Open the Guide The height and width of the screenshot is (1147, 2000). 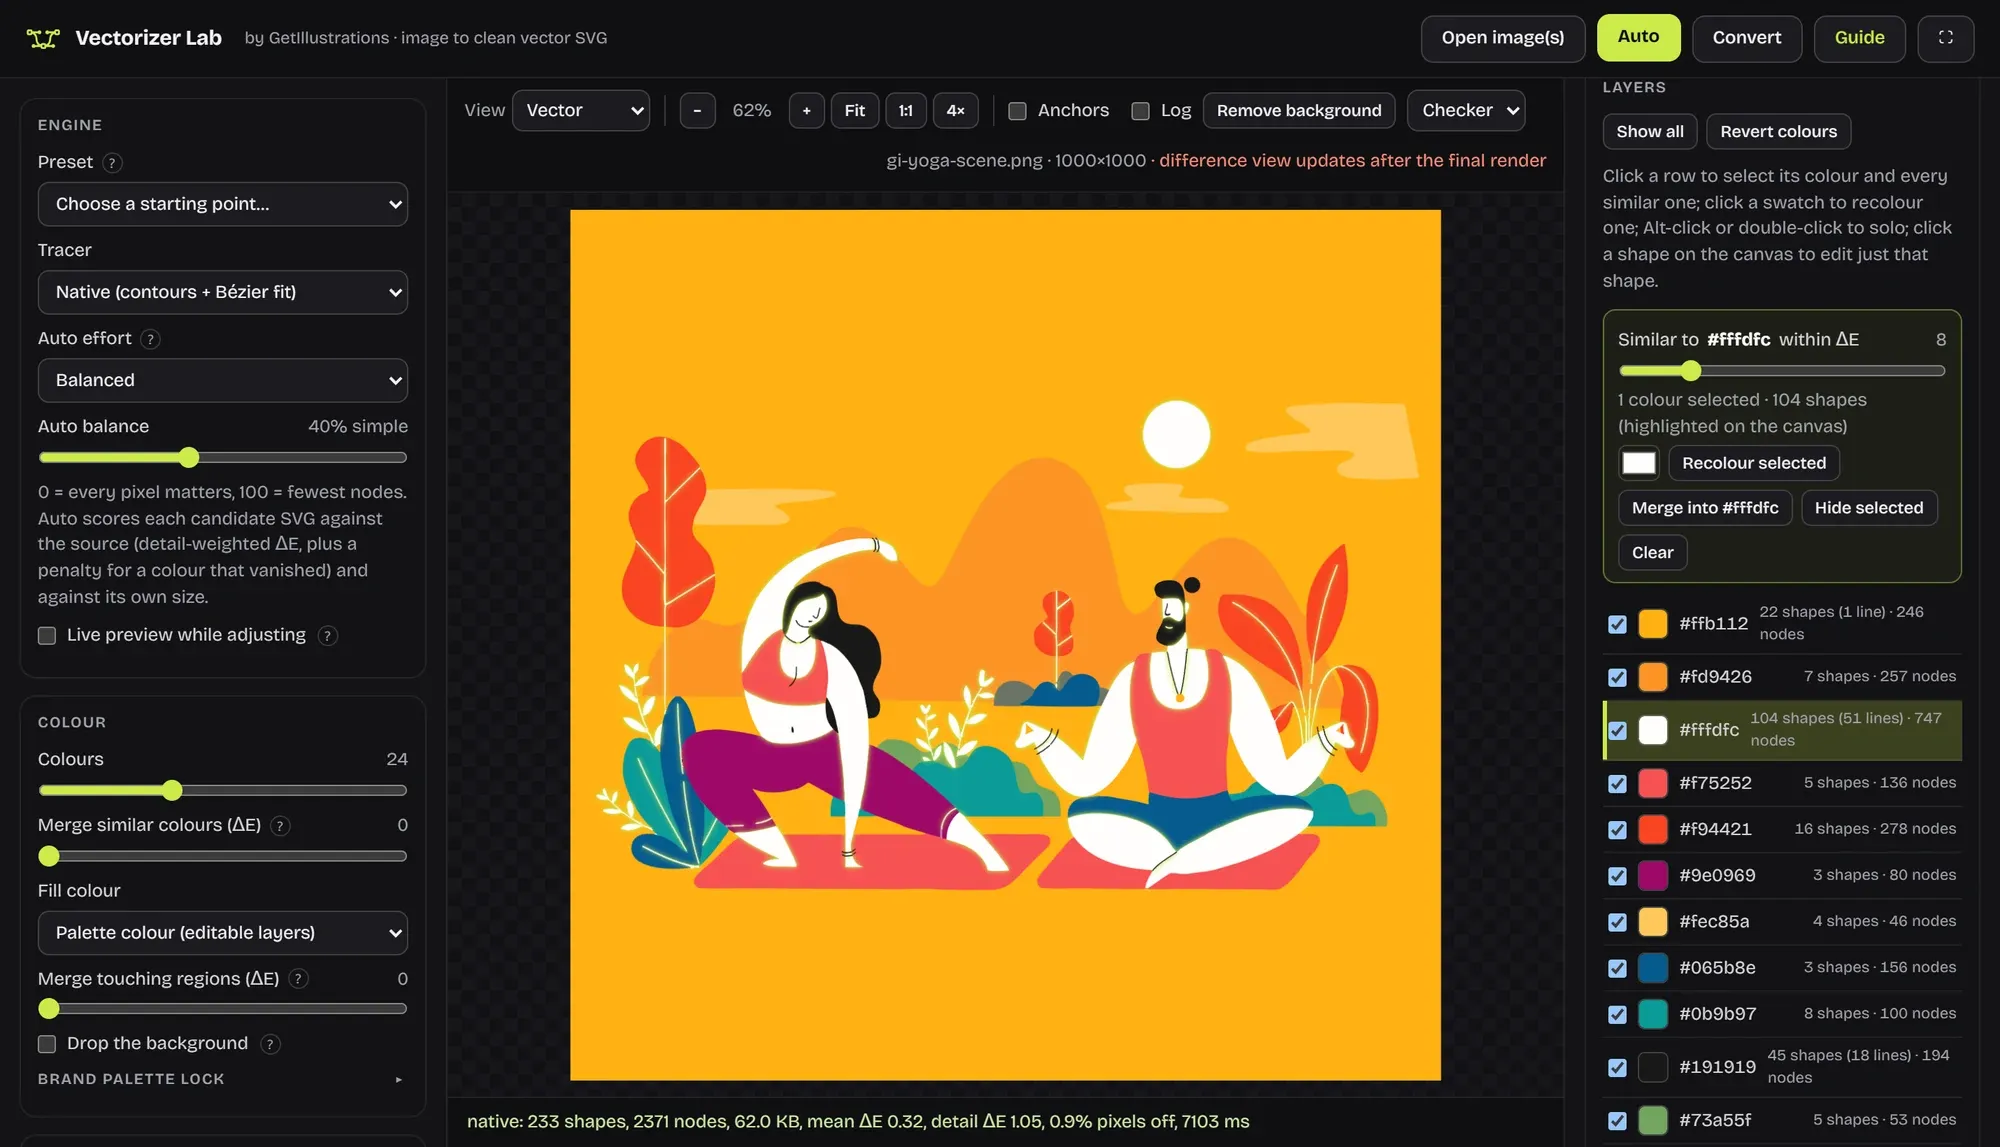click(x=1859, y=38)
